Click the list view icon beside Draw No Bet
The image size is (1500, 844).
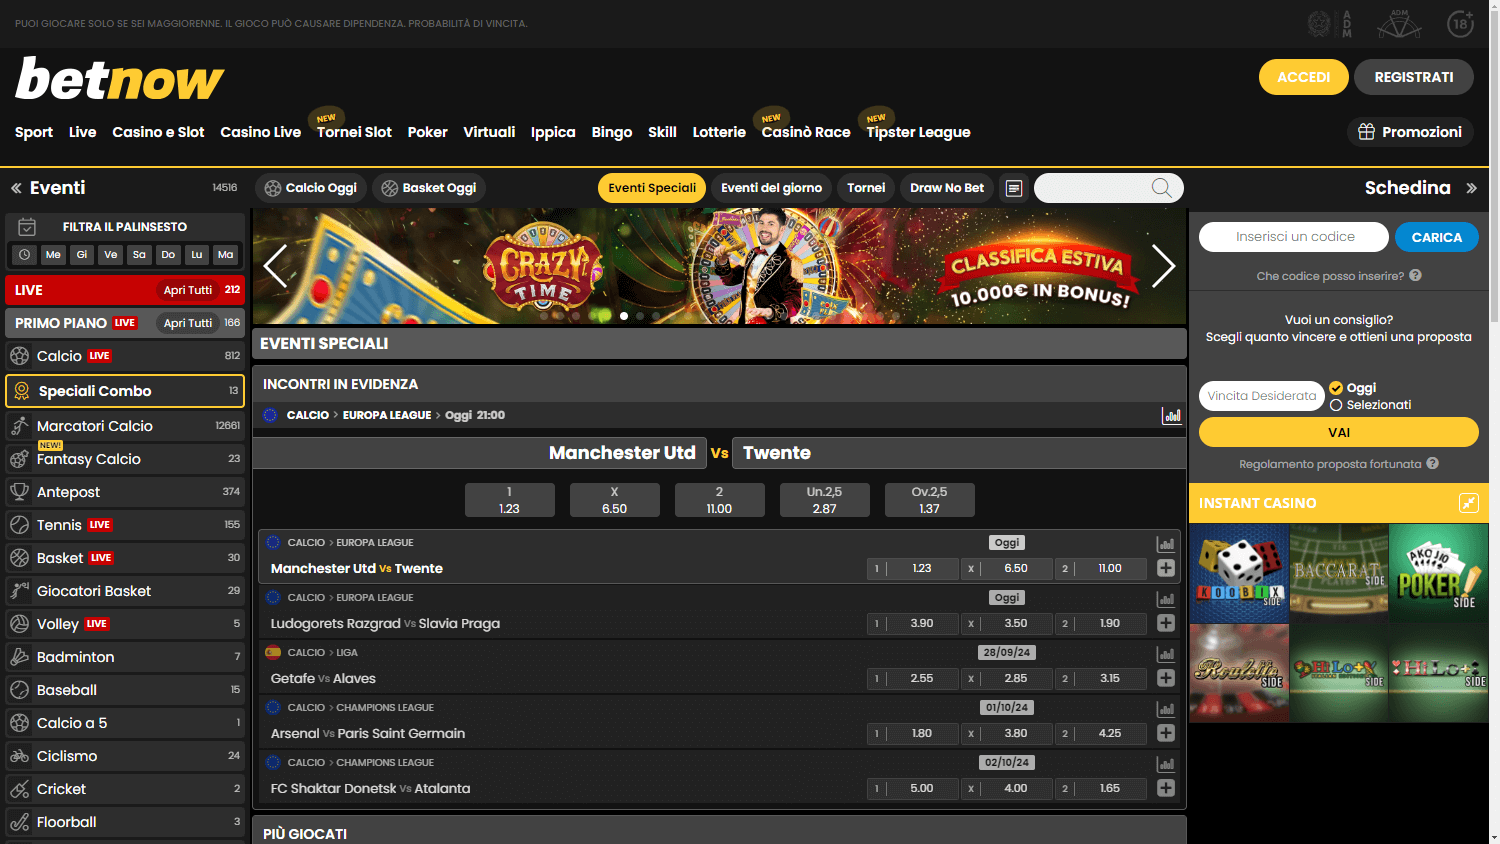pos(1014,188)
